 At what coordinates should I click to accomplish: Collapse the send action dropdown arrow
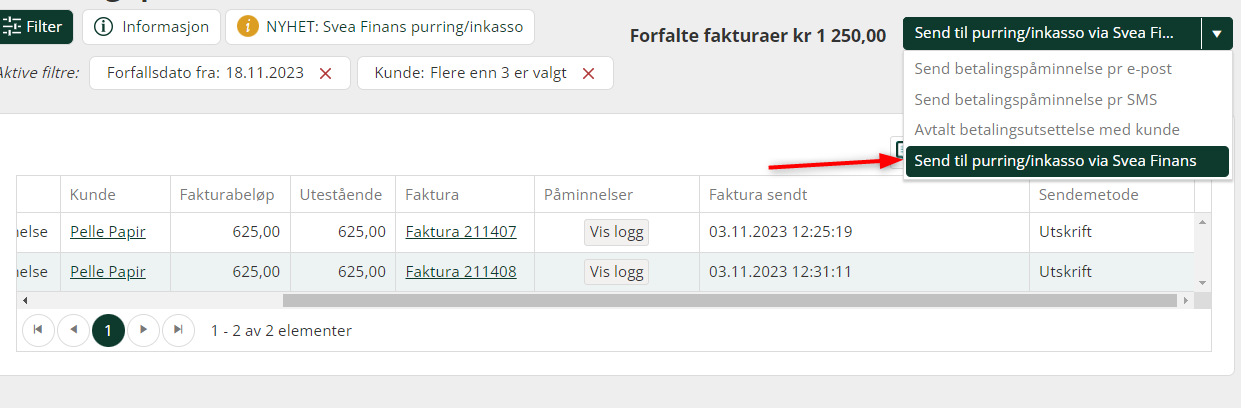(x=1217, y=34)
